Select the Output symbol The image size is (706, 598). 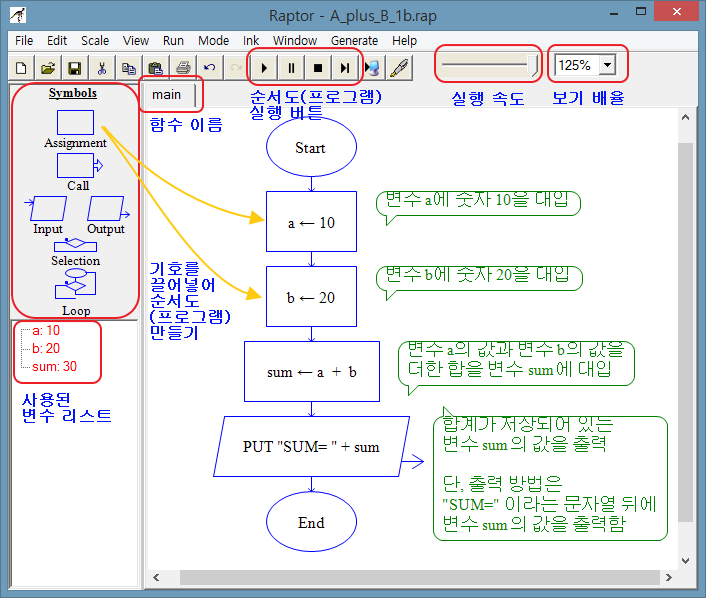click(108, 208)
